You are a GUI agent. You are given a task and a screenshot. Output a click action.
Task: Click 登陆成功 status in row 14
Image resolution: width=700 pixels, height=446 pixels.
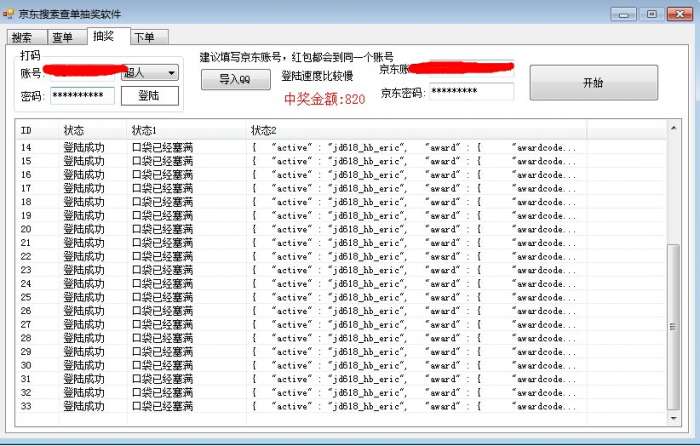click(x=84, y=147)
